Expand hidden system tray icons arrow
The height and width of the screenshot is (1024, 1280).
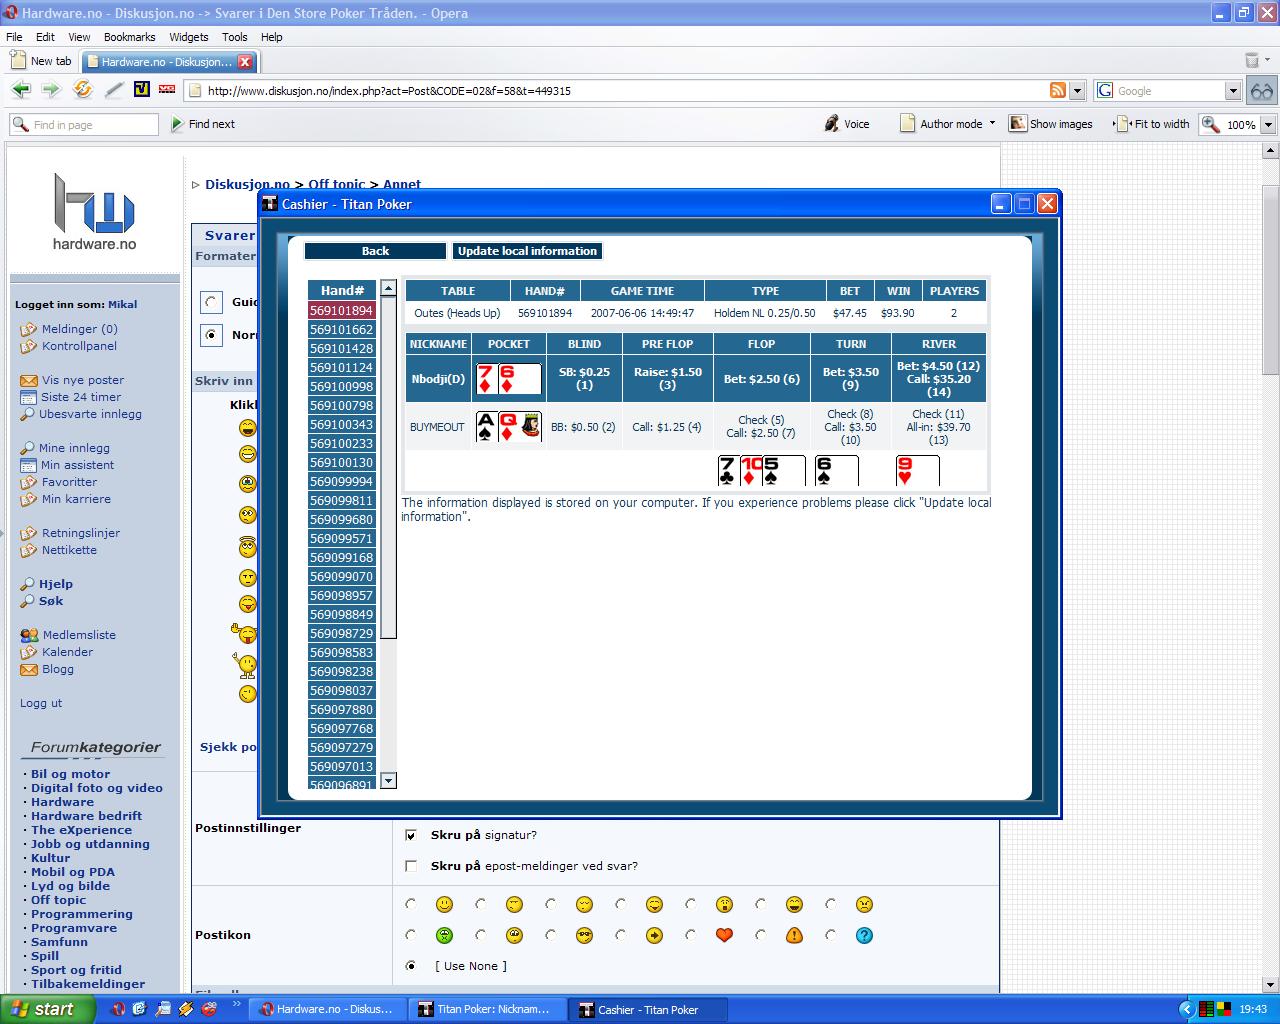[x=1187, y=1010]
